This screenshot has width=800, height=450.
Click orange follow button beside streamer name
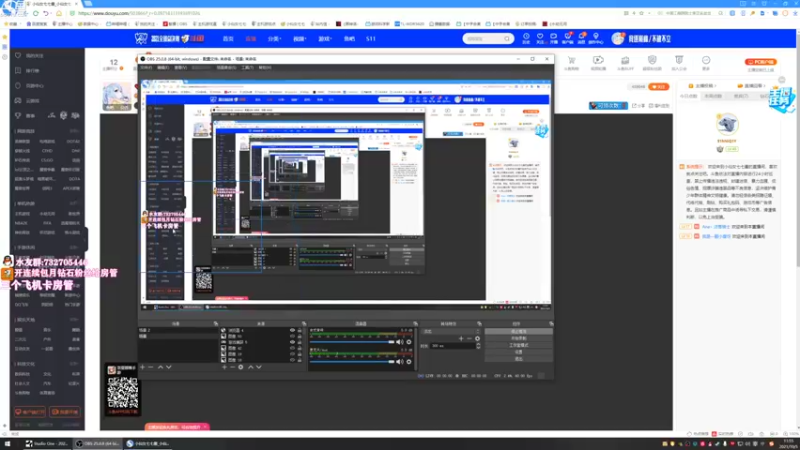[x=659, y=87]
